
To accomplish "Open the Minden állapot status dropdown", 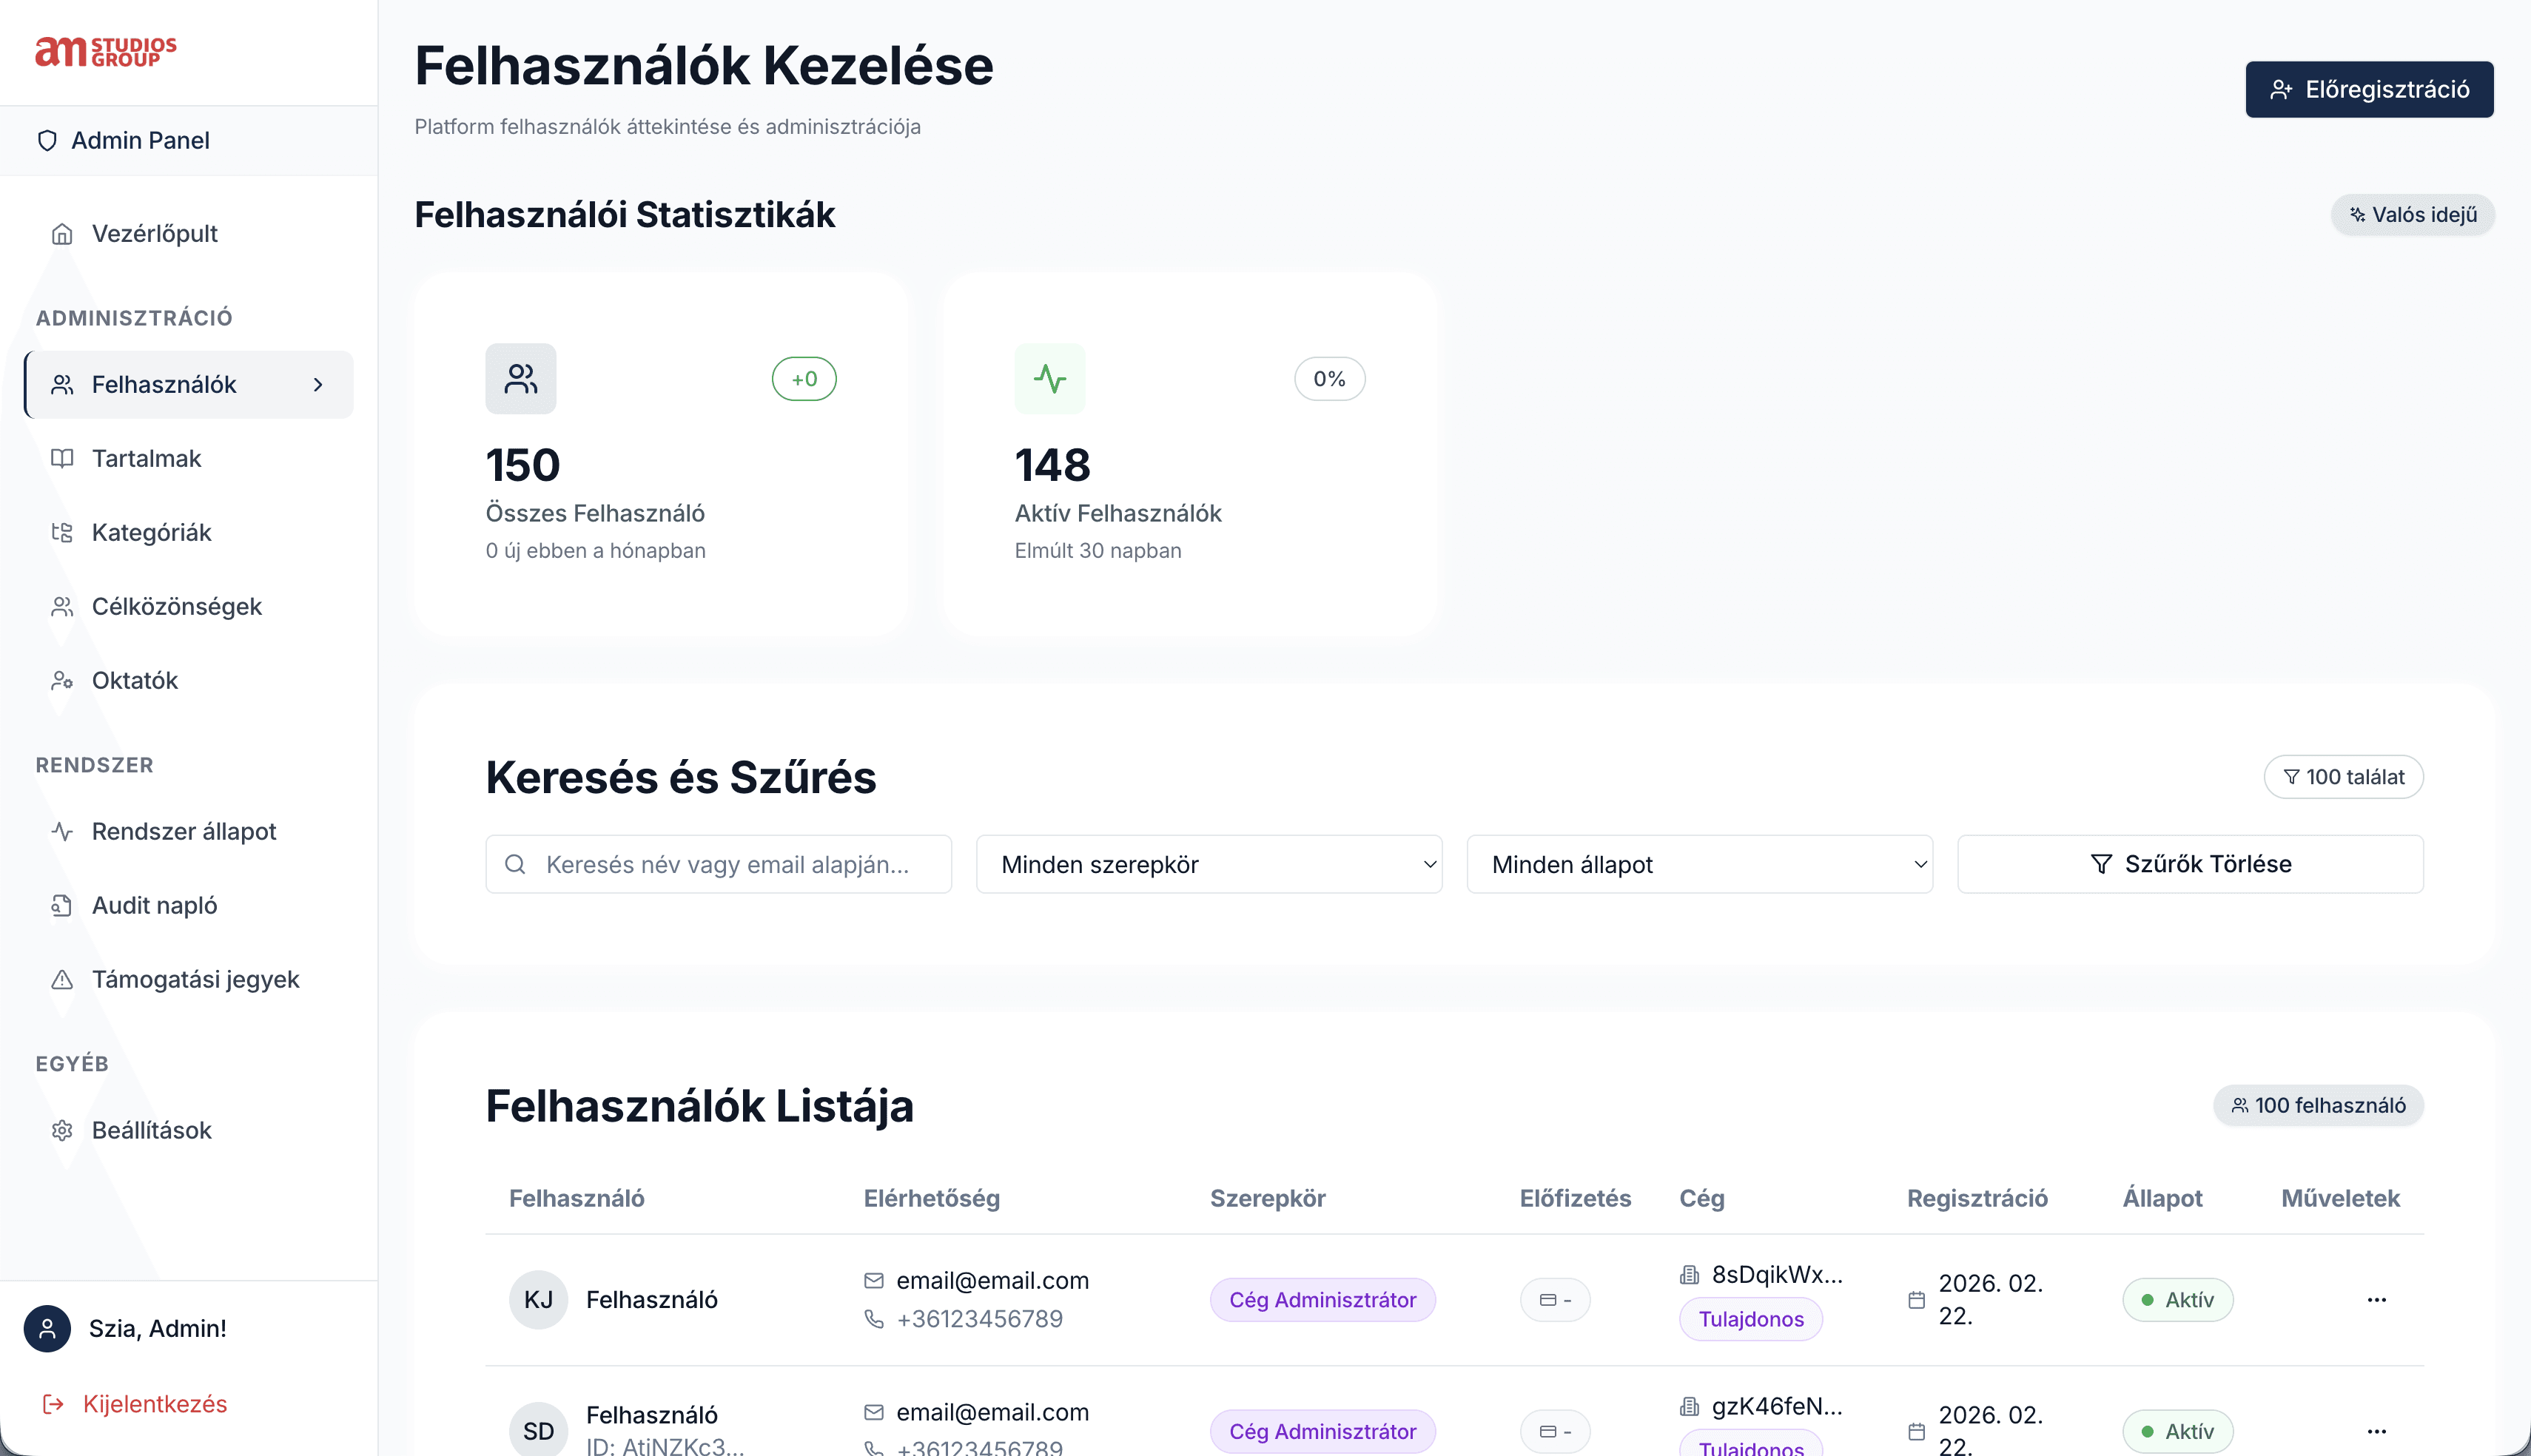I will point(1698,864).
